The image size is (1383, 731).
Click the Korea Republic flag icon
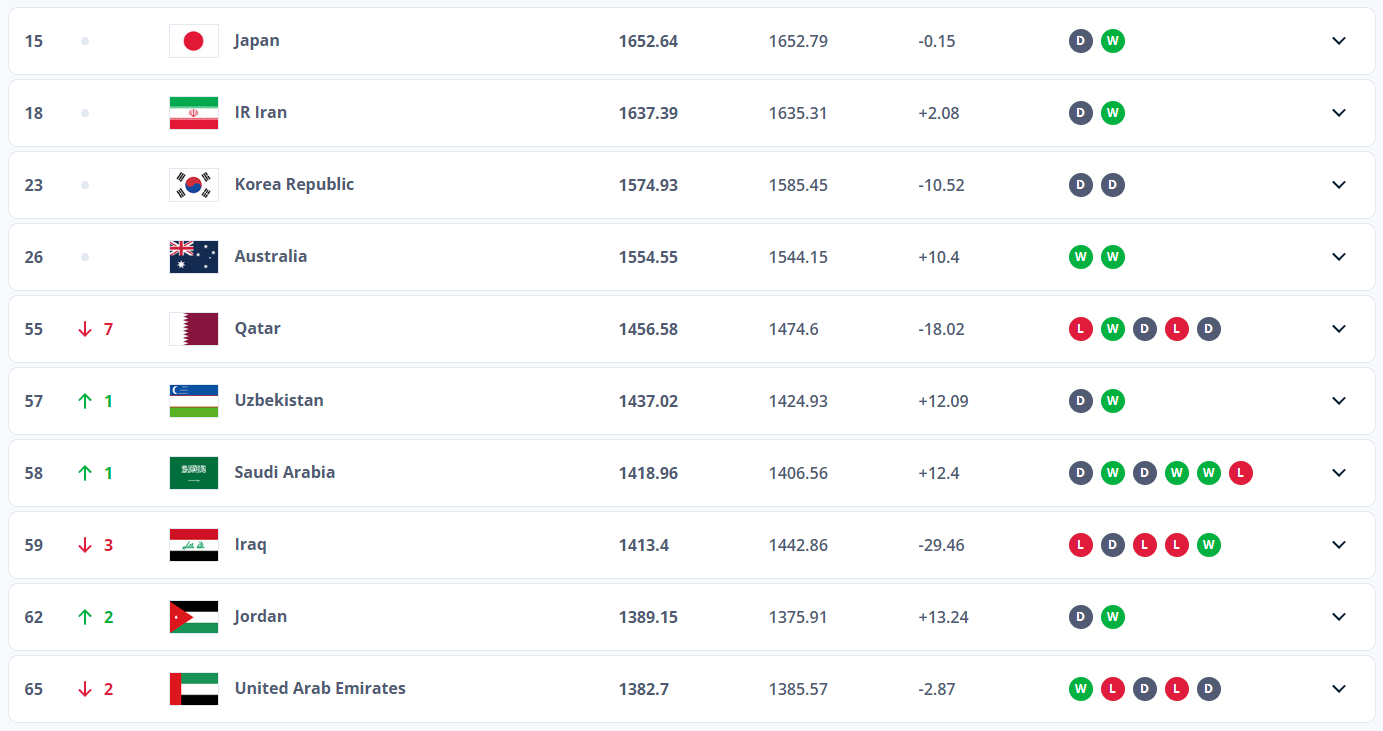(194, 185)
